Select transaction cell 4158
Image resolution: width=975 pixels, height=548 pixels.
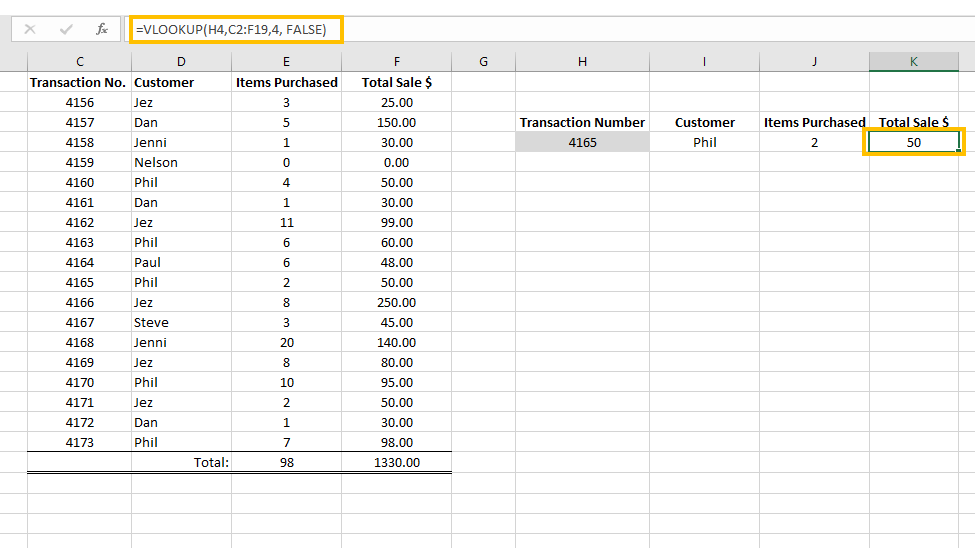(80, 142)
